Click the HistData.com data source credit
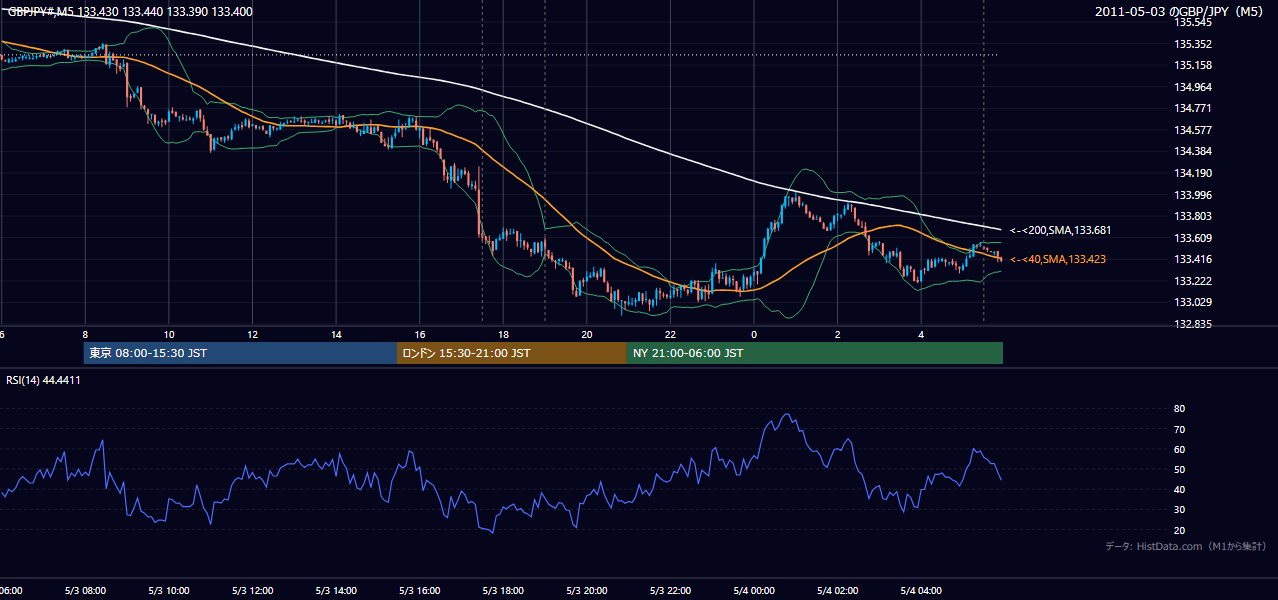 click(x=1186, y=546)
